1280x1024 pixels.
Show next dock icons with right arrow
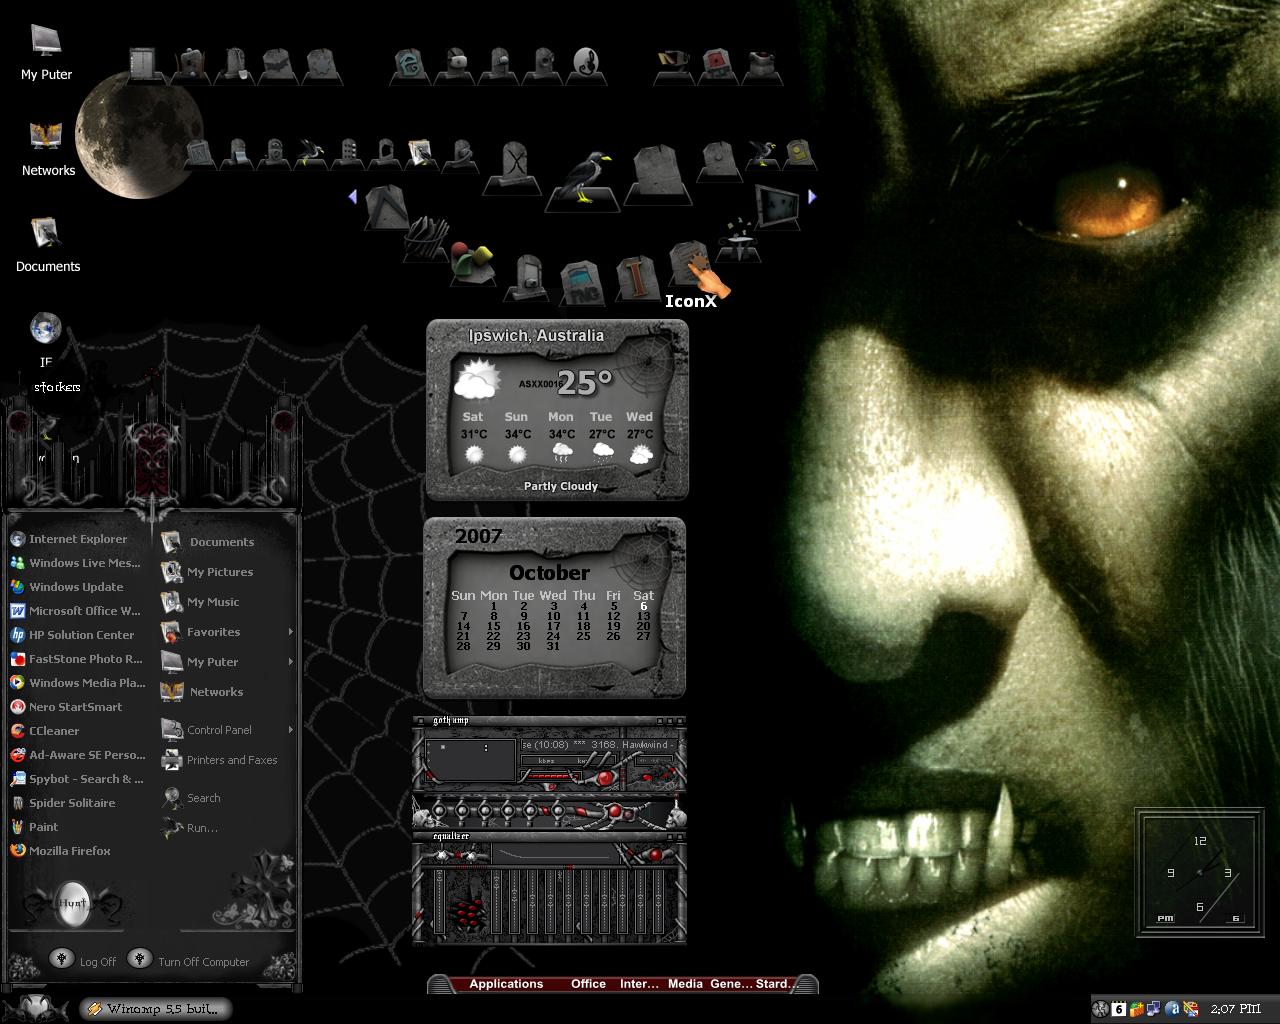tap(812, 197)
